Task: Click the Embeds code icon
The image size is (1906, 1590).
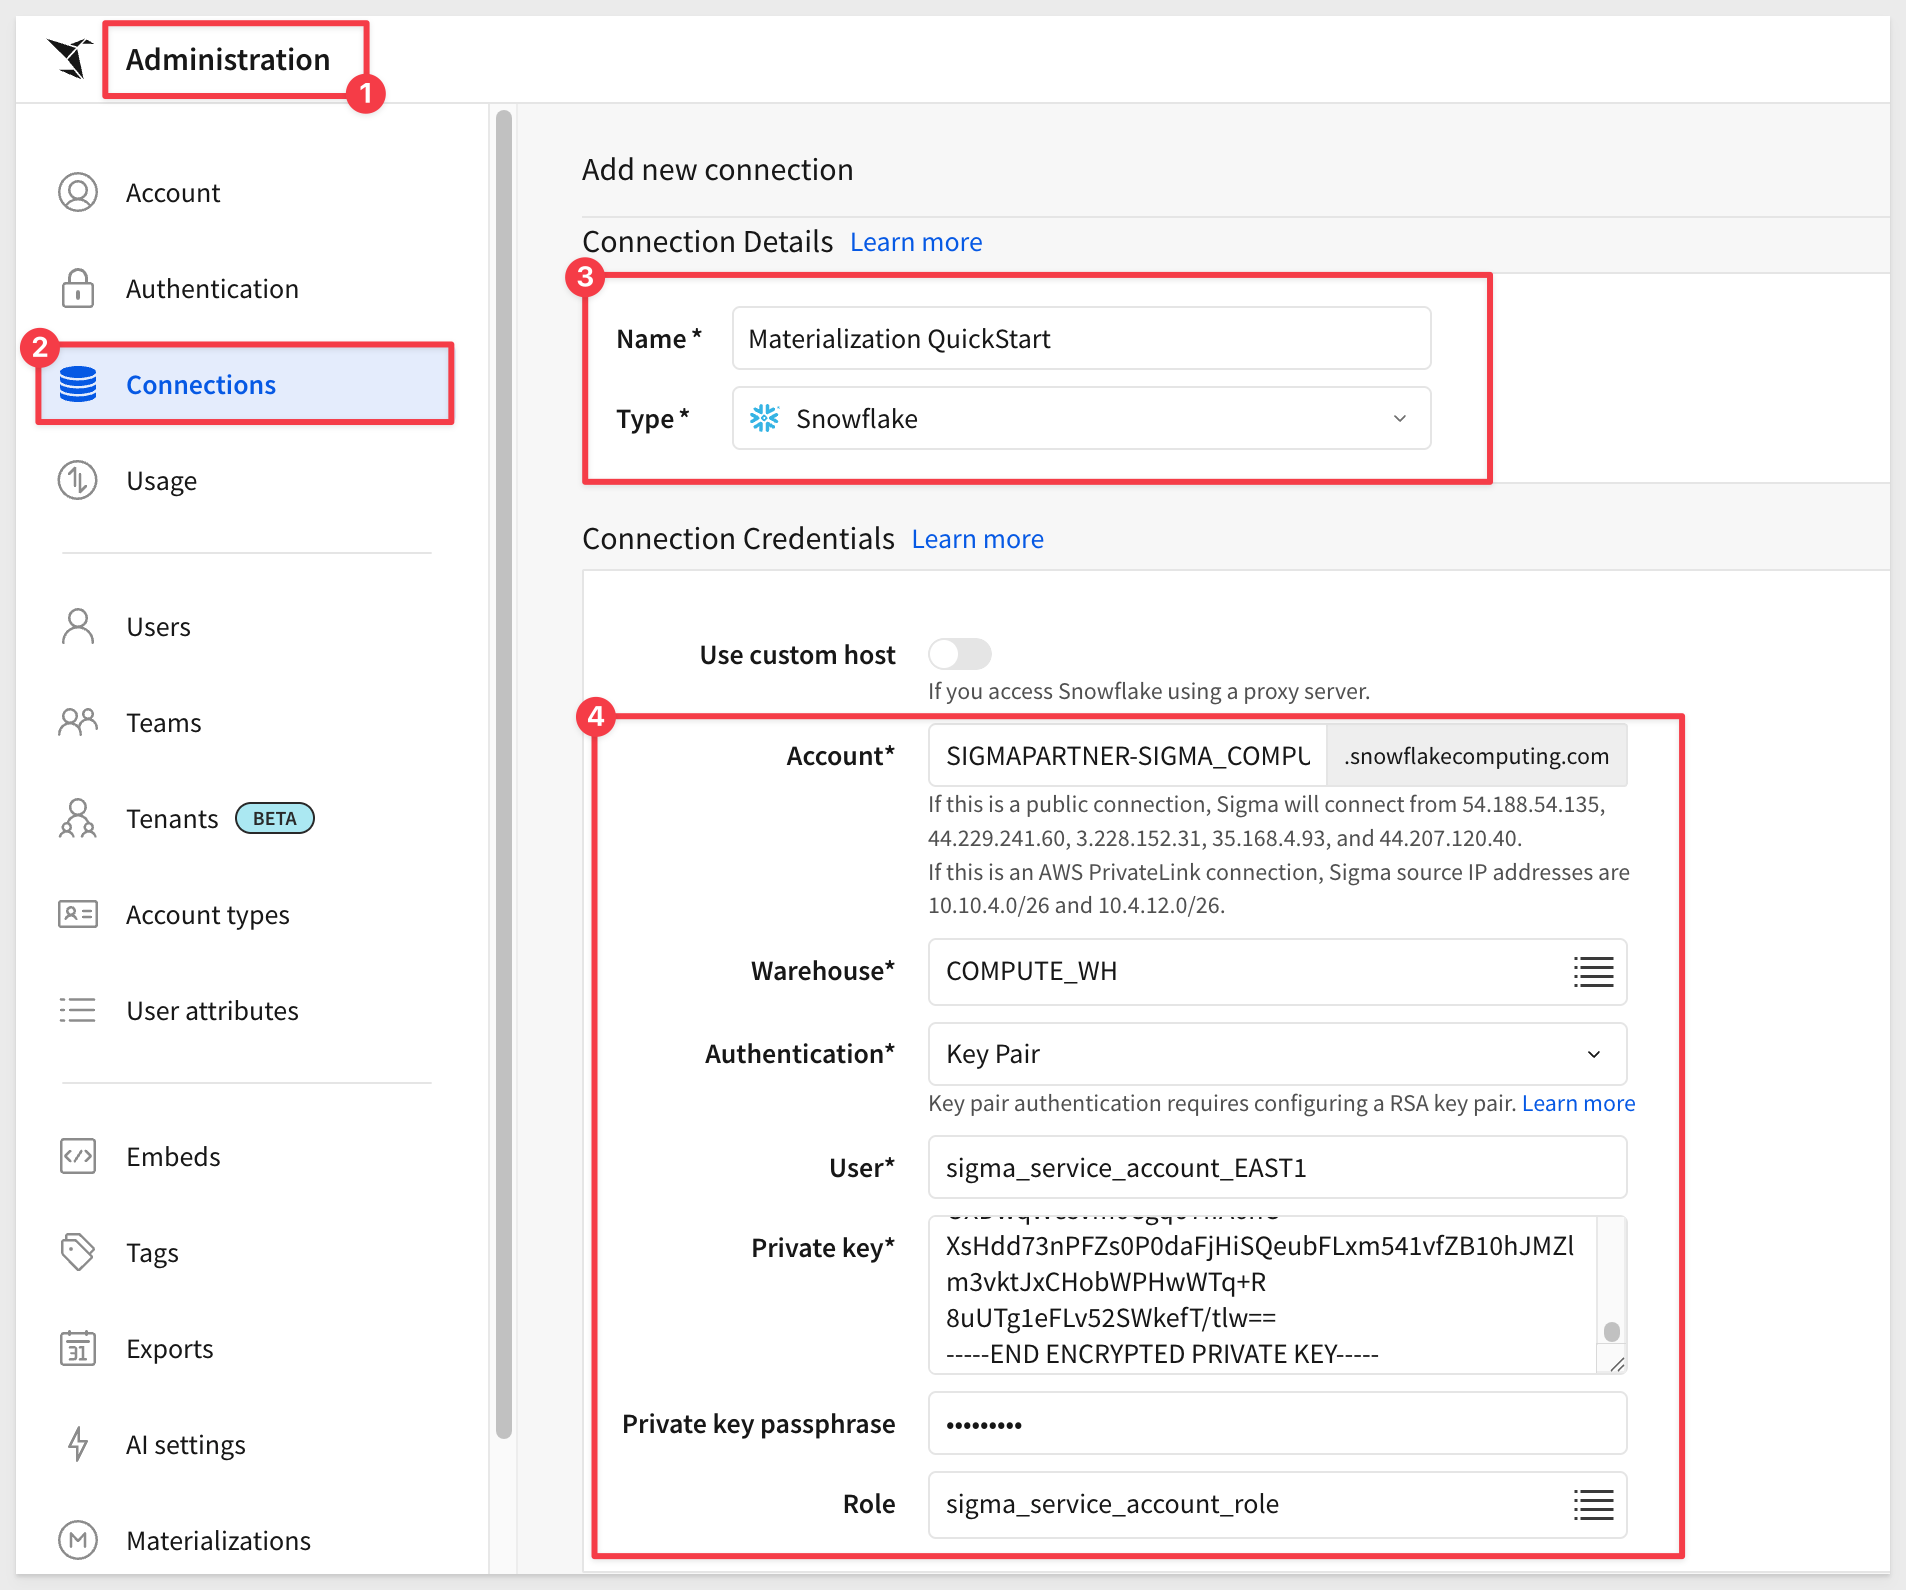Action: (x=78, y=1156)
